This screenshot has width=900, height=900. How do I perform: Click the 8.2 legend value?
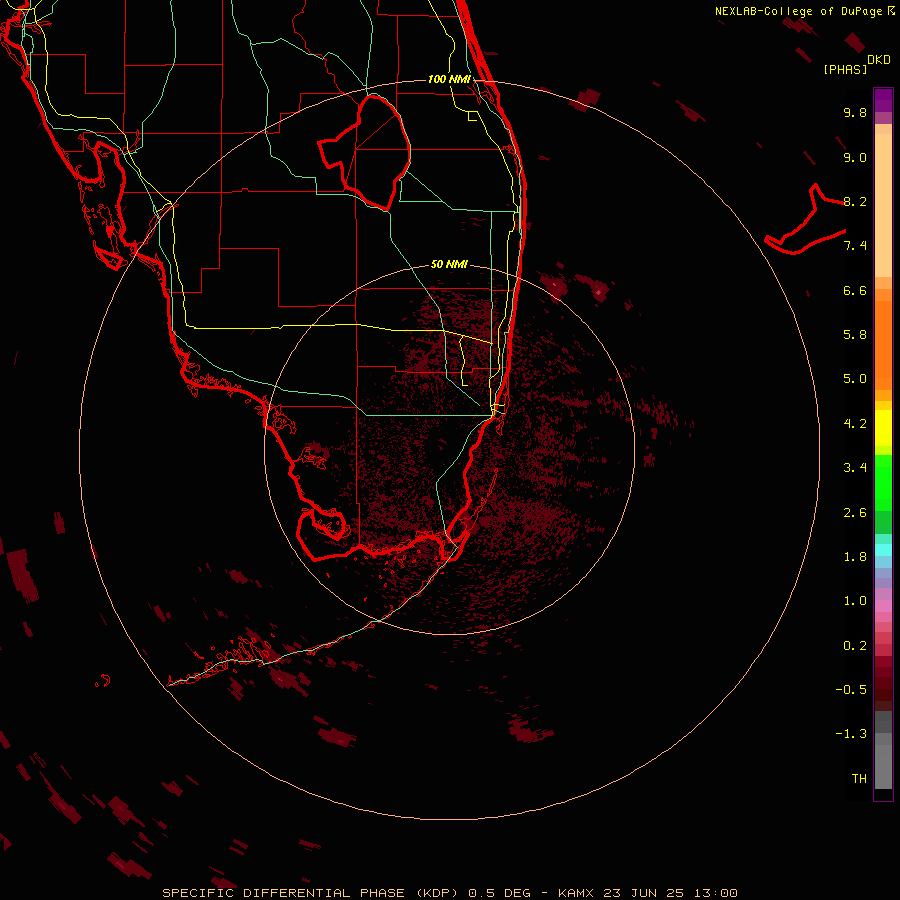point(855,201)
